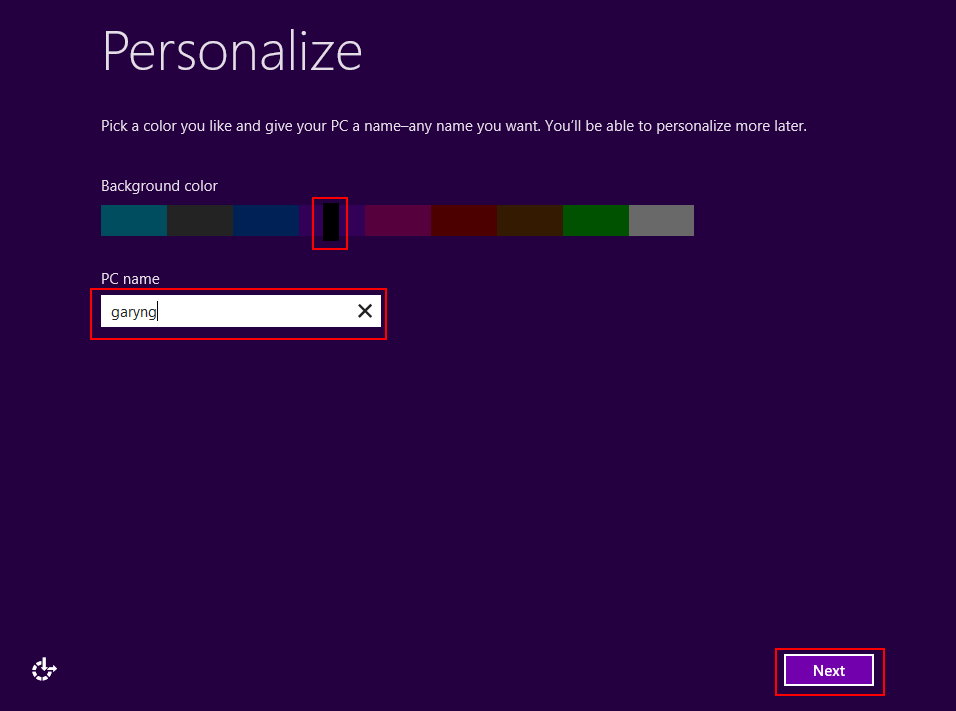Click the Next button
The image size is (956, 711).
tap(829, 670)
